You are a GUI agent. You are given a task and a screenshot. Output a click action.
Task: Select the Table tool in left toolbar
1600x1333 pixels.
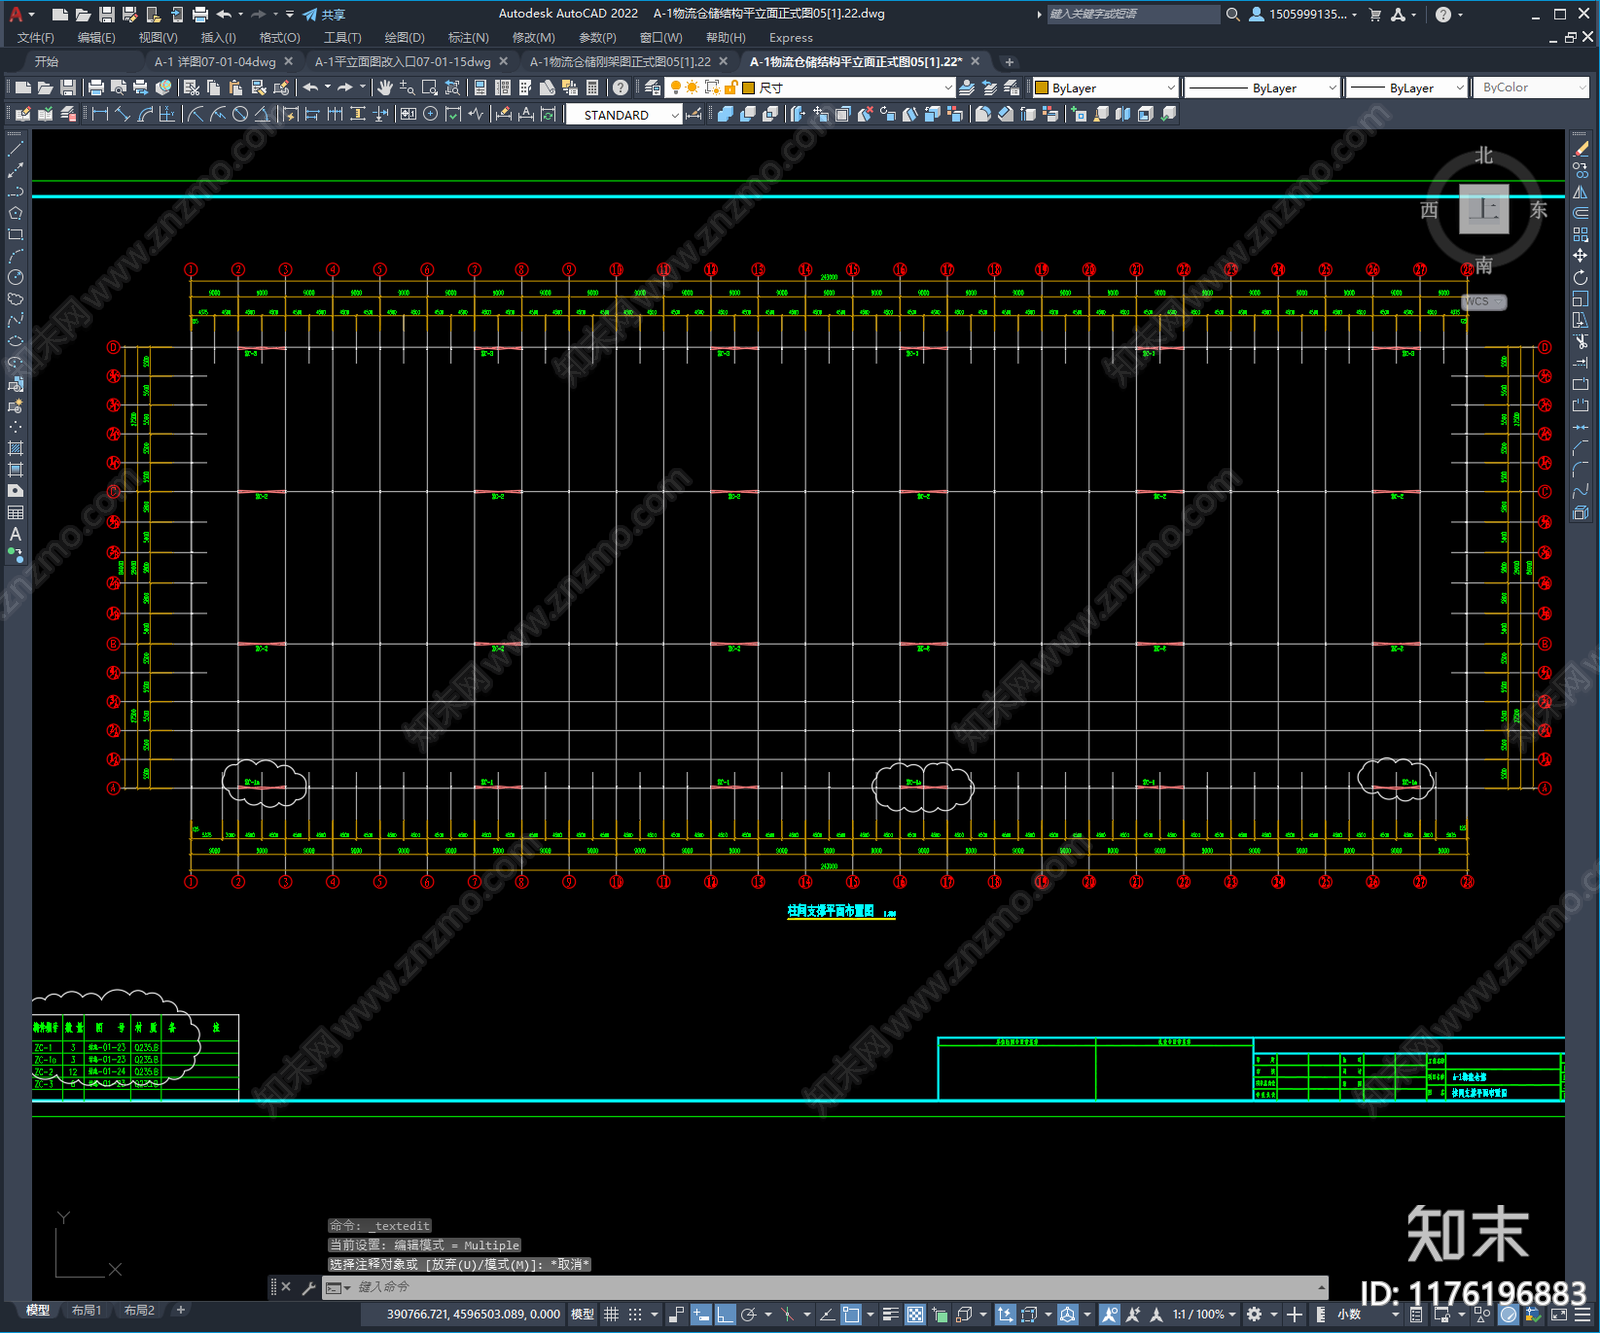pos(15,513)
